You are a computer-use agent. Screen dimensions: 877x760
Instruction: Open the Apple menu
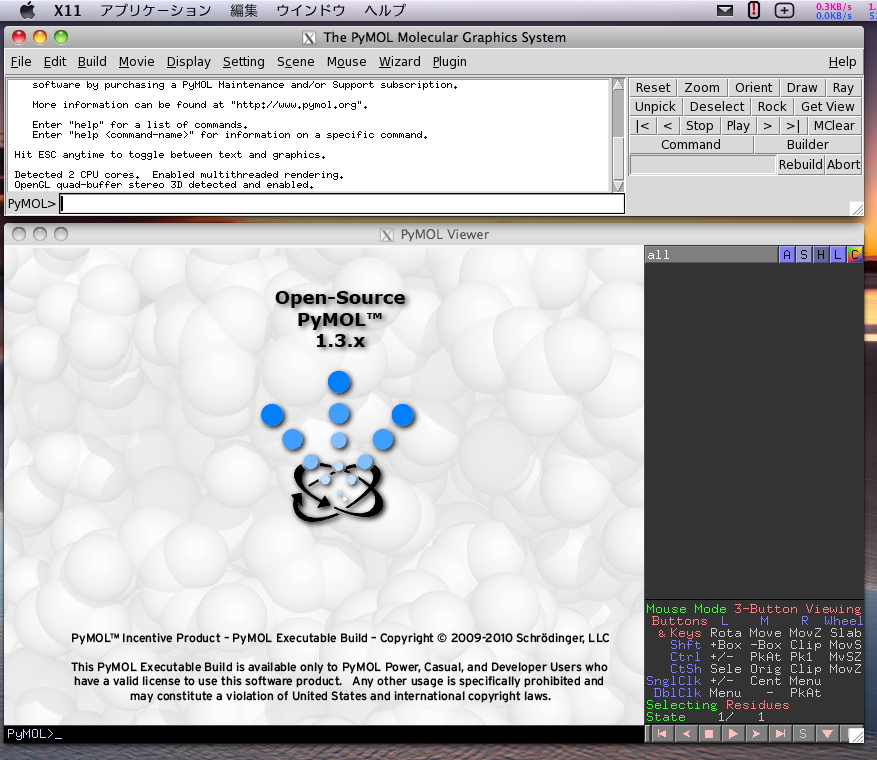point(27,10)
